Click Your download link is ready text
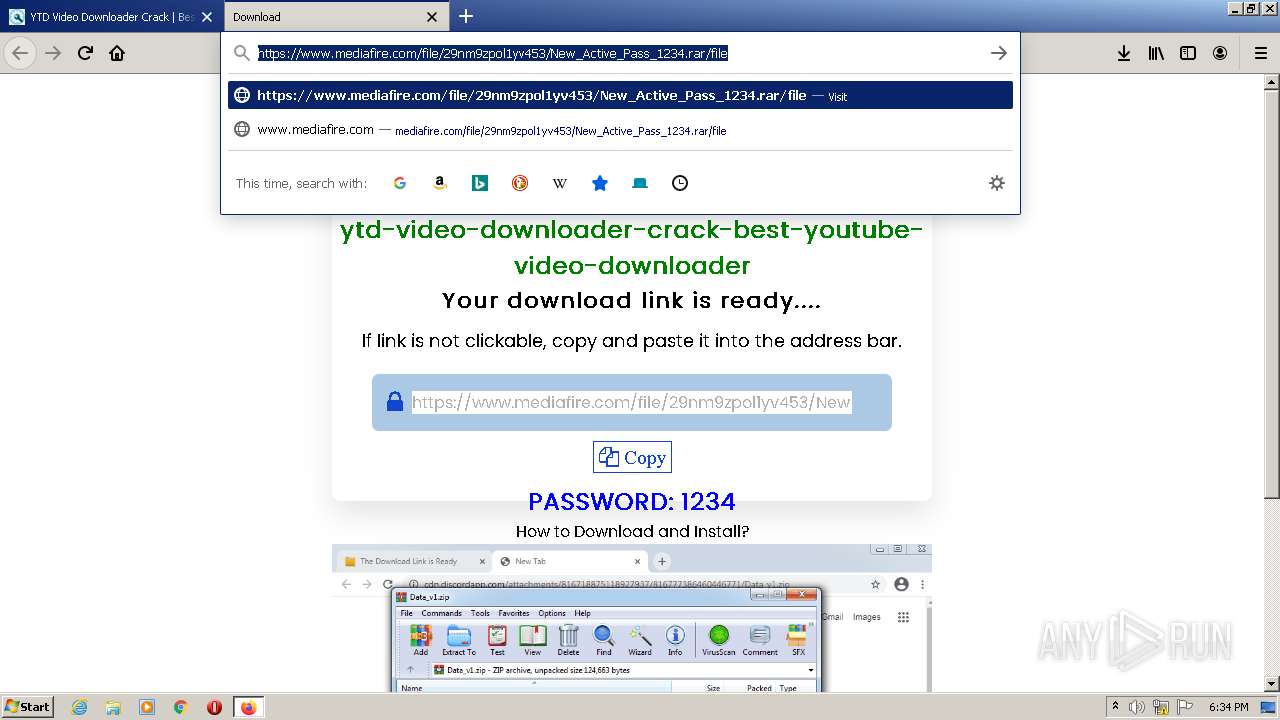 (632, 300)
